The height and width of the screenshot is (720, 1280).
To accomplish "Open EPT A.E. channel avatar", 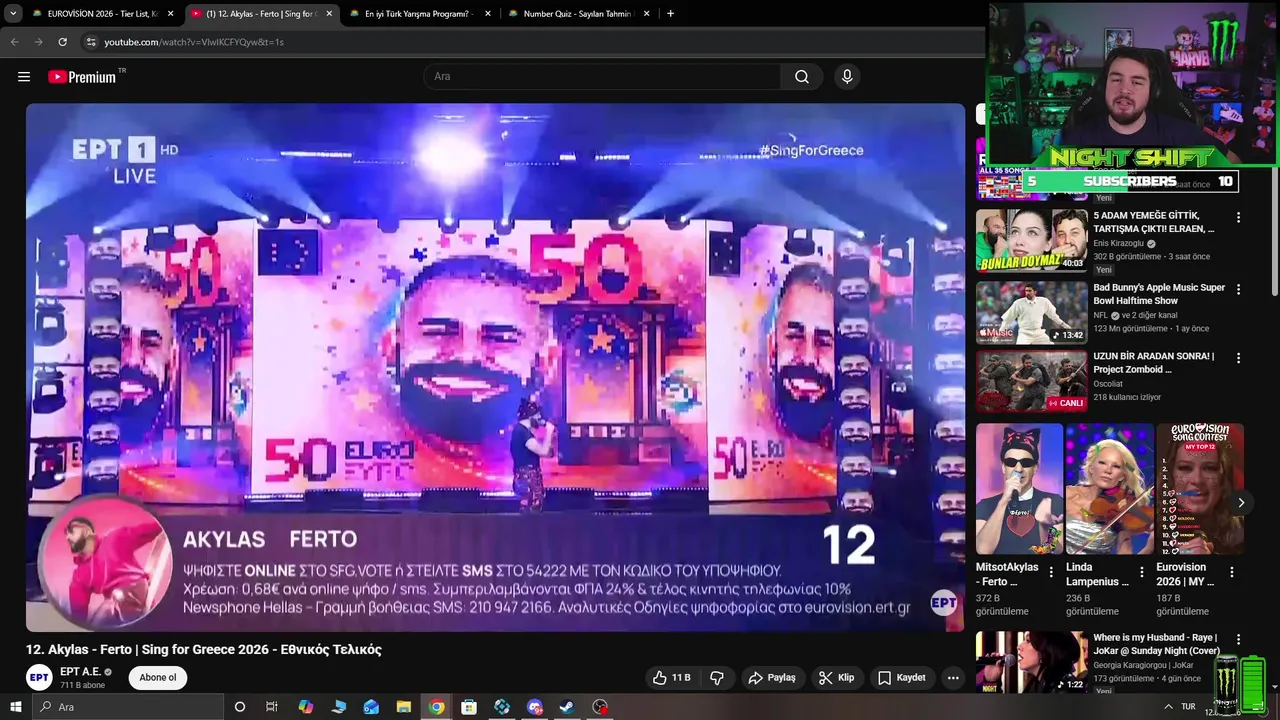I will coord(39,678).
